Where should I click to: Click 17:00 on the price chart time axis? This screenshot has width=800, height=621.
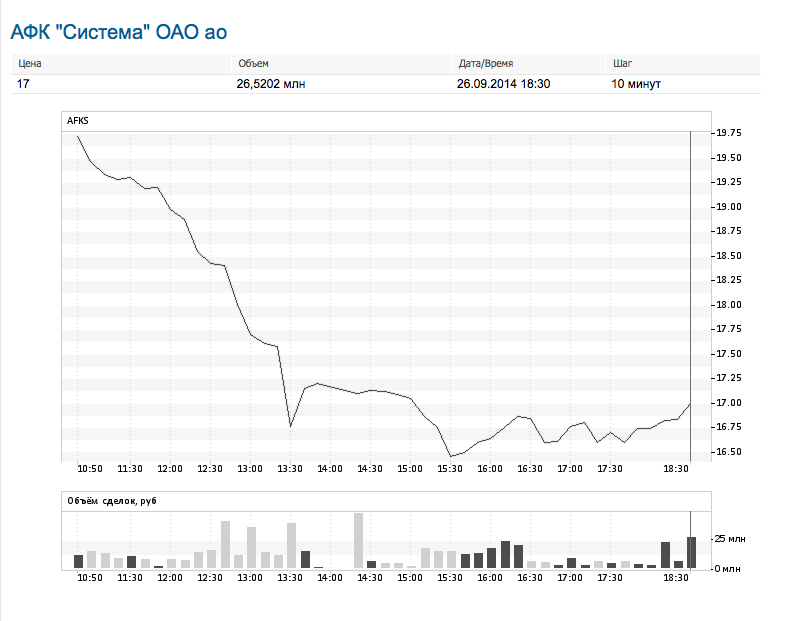[570, 468]
